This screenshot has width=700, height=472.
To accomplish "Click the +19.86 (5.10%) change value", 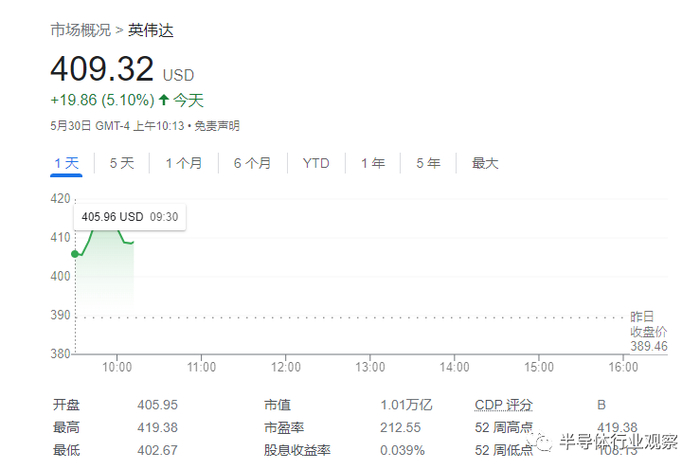I will tap(102, 100).
